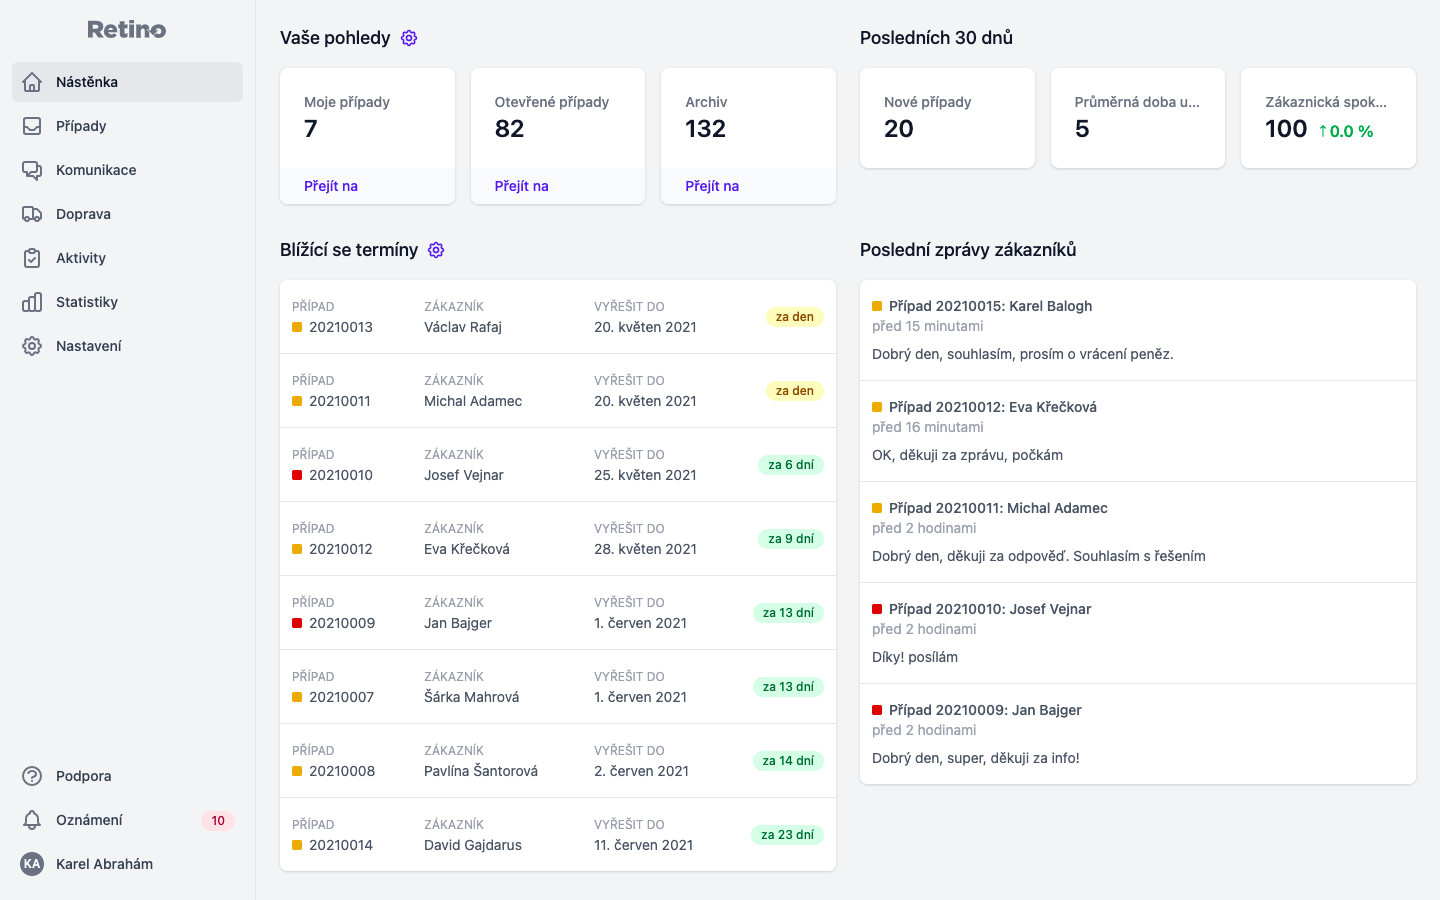The height and width of the screenshot is (900, 1440).
Task: Open Doprava truck icon
Action: pyautogui.click(x=32, y=214)
